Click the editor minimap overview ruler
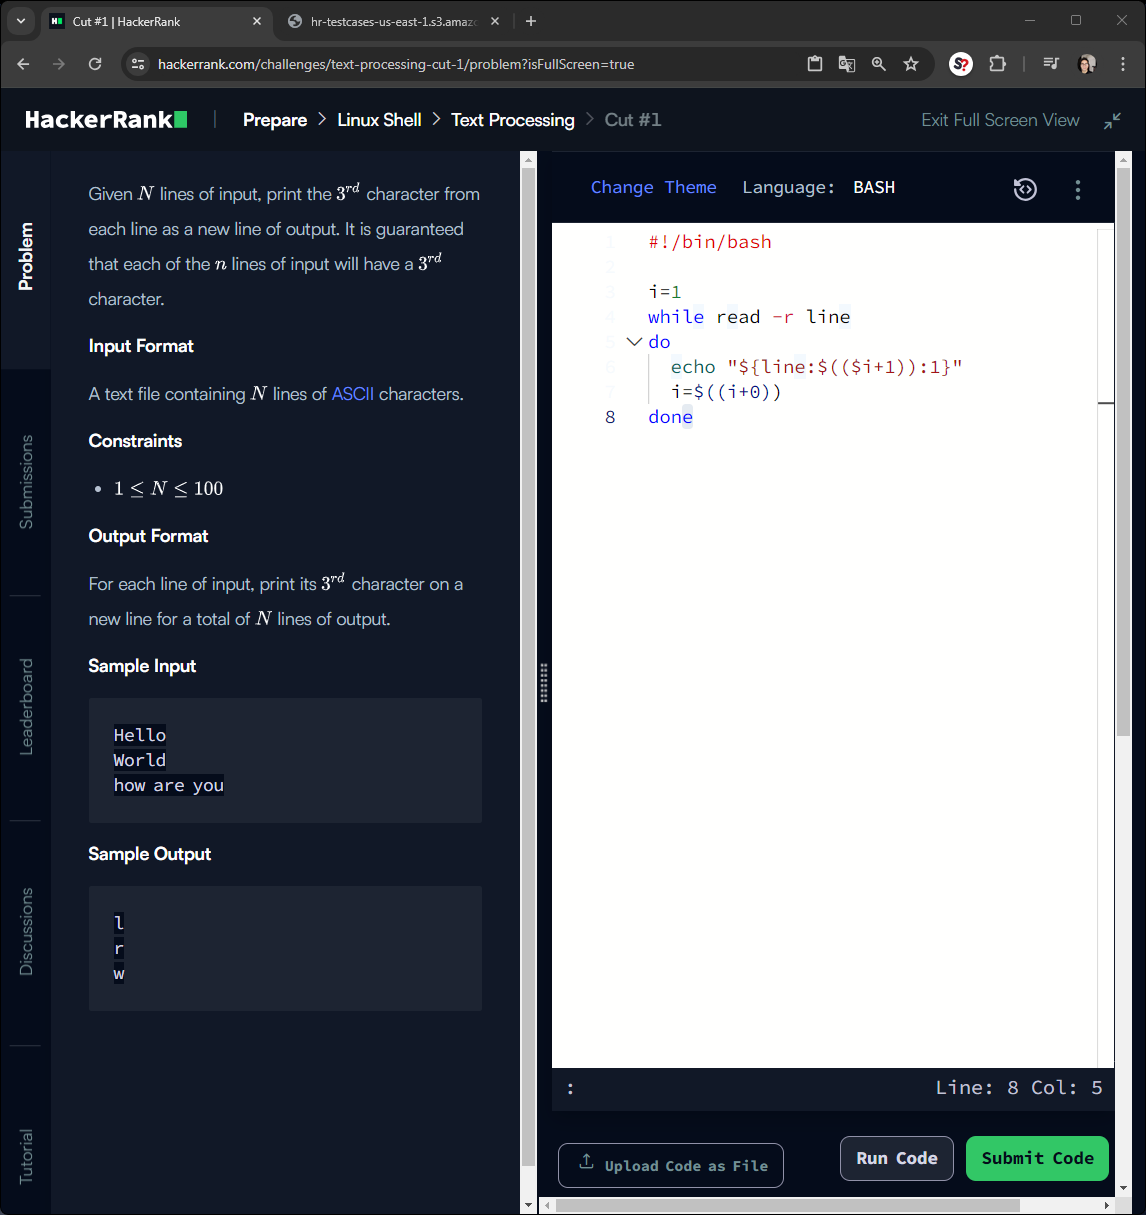The image size is (1146, 1215). click(x=1106, y=648)
